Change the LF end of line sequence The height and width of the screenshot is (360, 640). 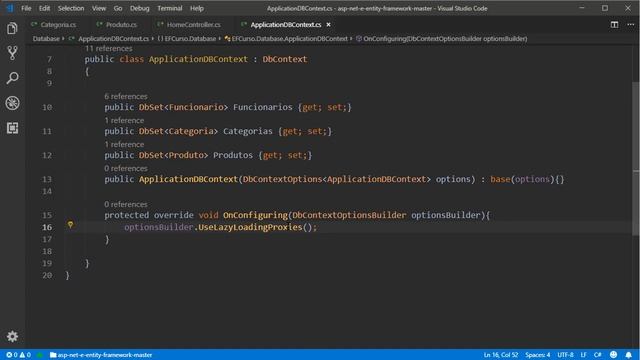click(584, 355)
